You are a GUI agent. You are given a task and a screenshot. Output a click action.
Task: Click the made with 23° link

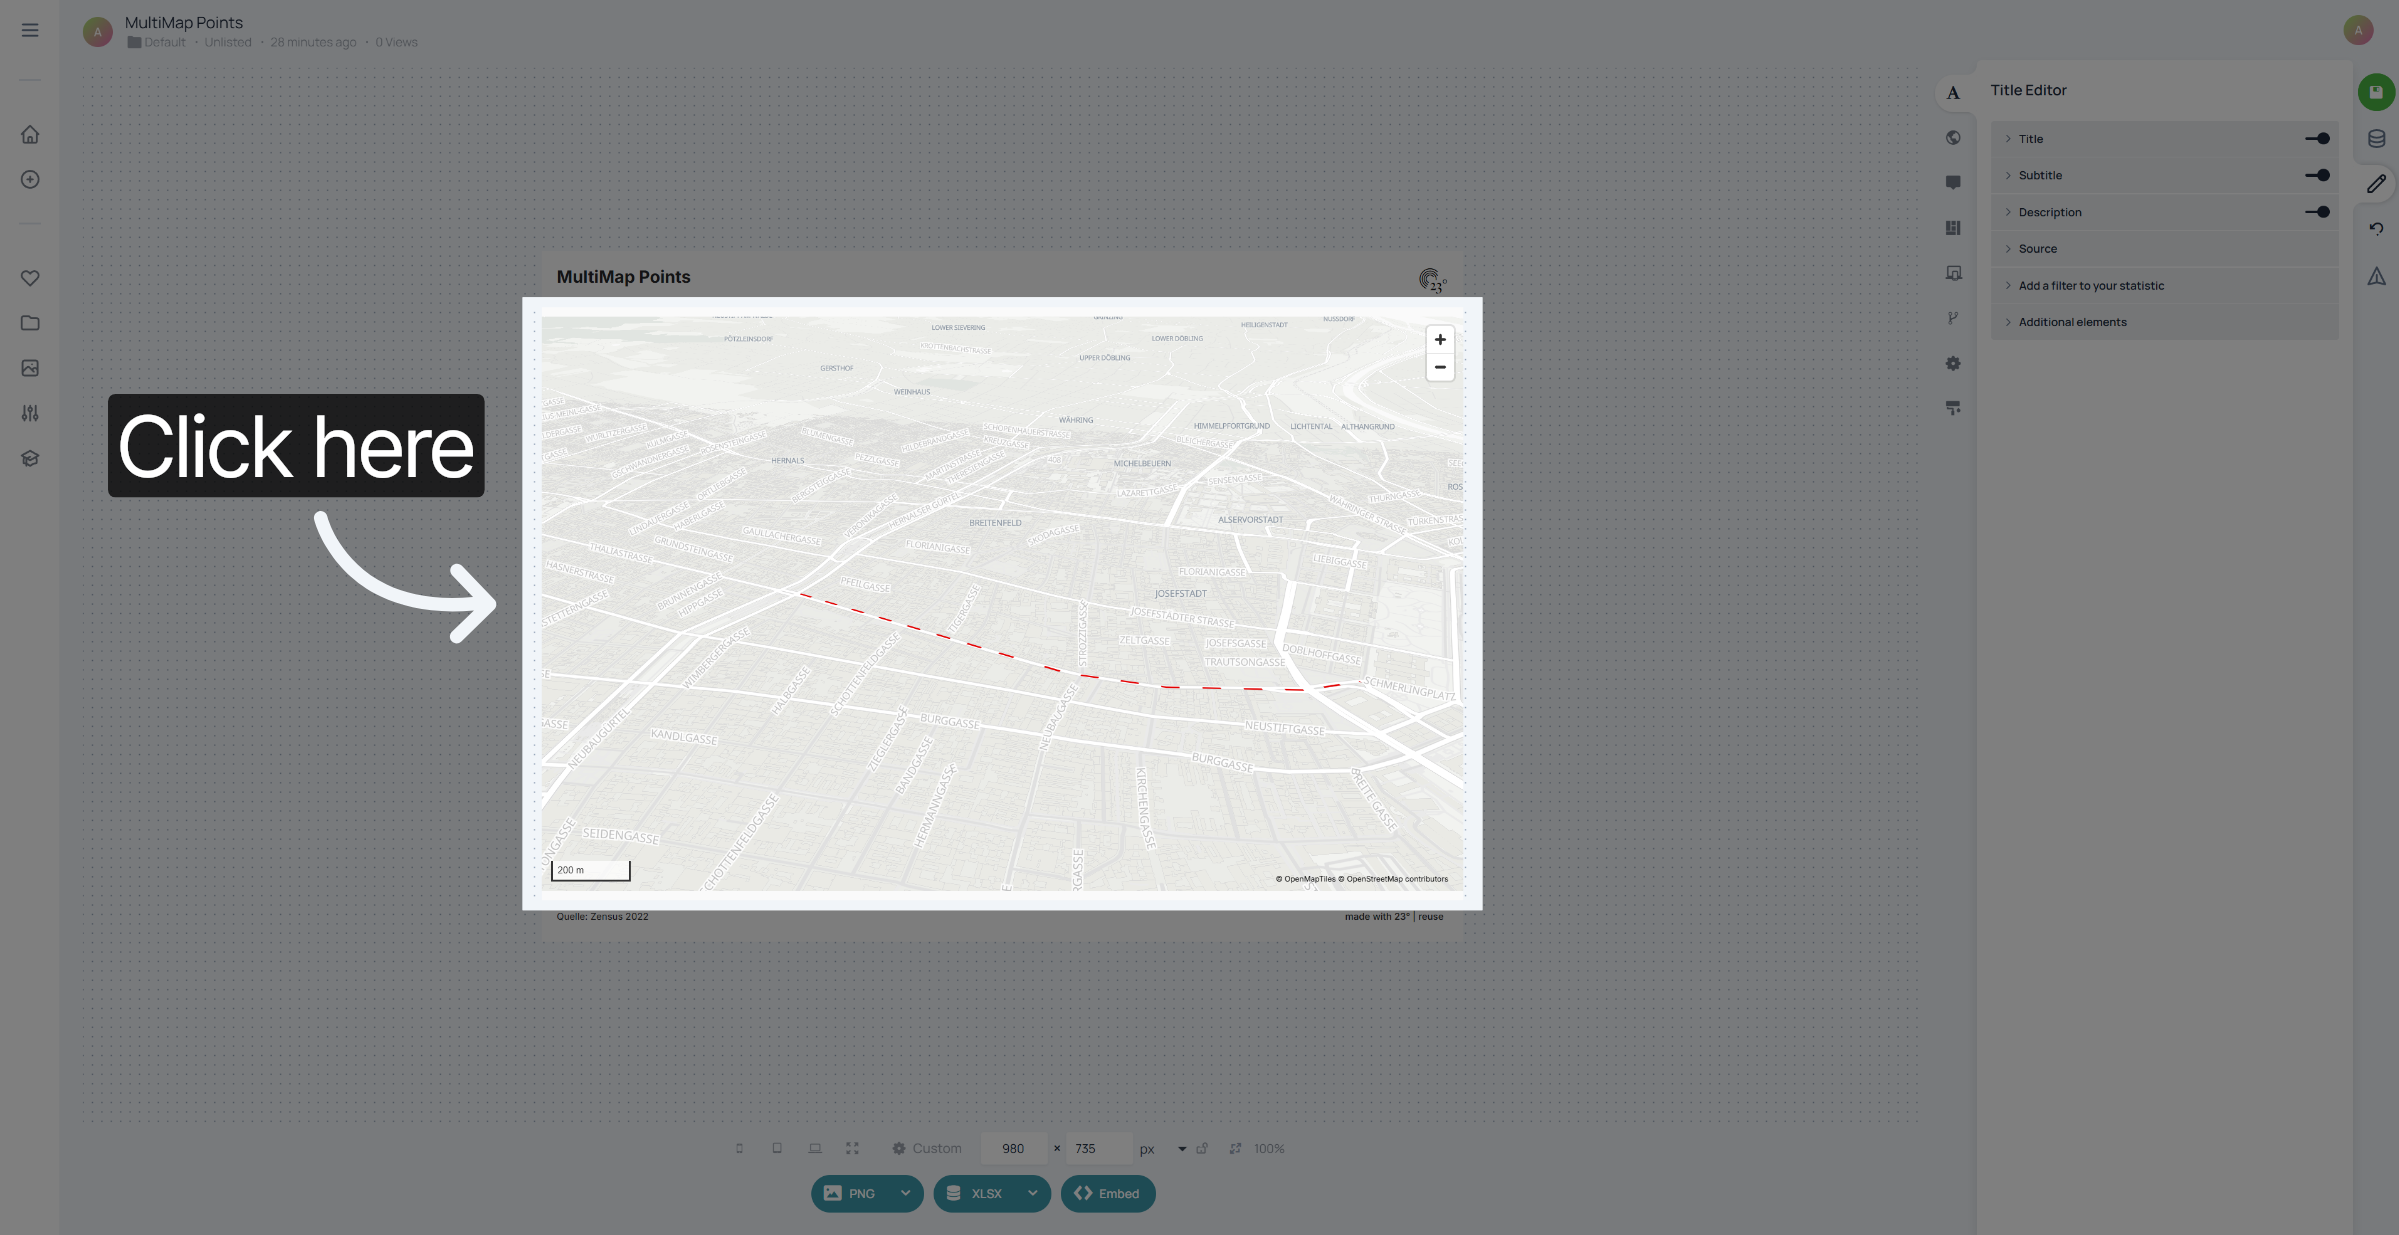click(x=1377, y=917)
